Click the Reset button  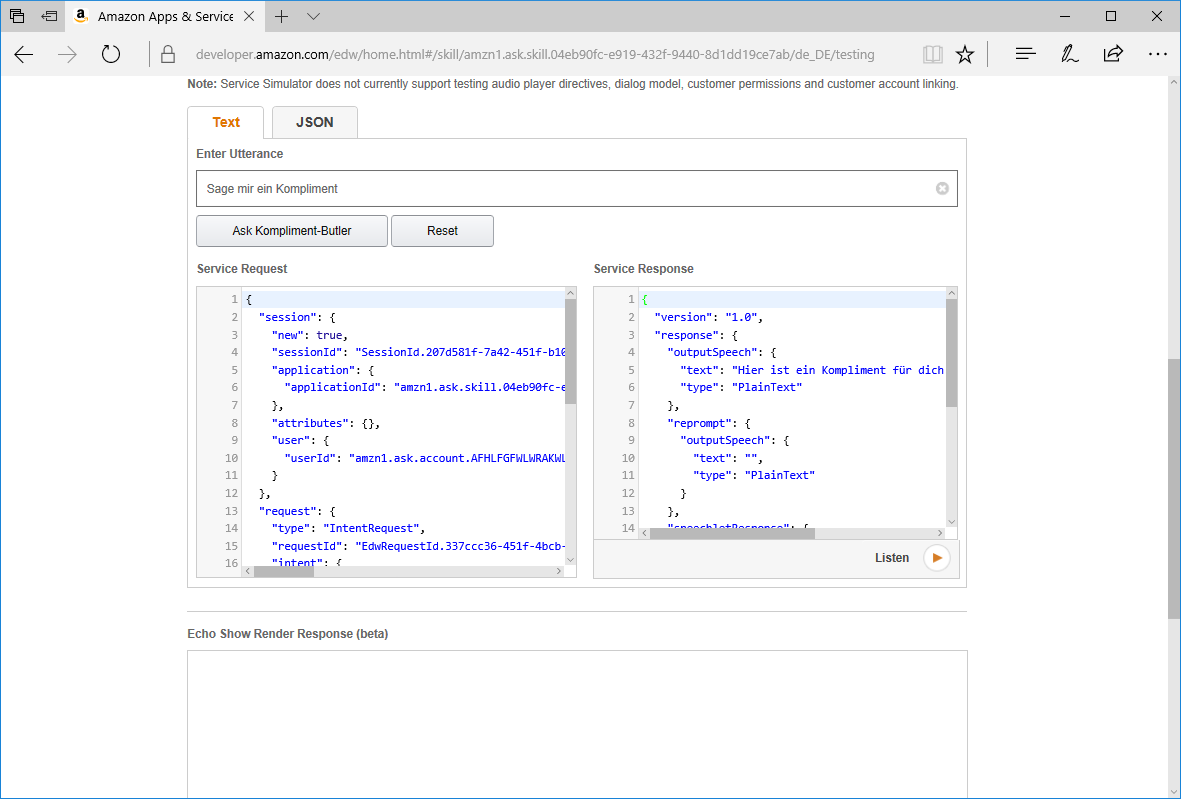coord(442,231)
